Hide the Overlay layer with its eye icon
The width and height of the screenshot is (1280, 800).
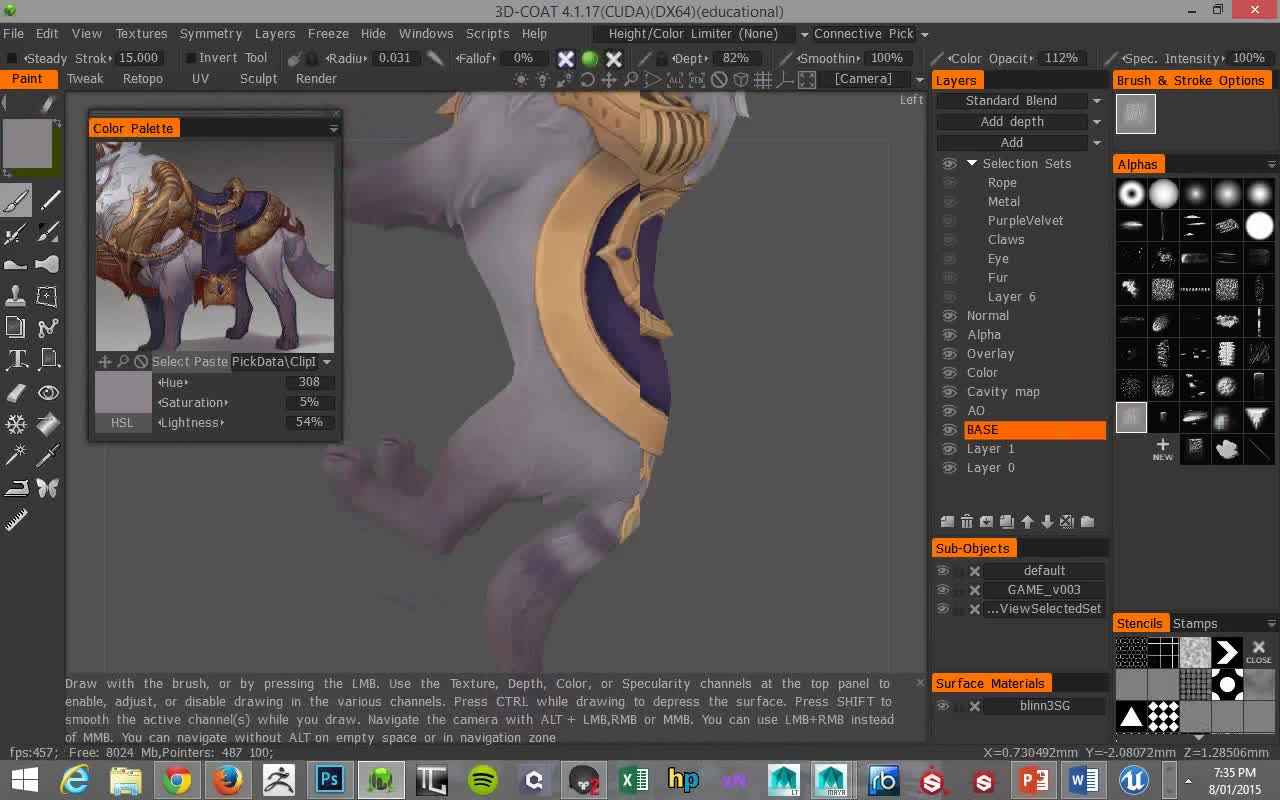pos(949,354)
